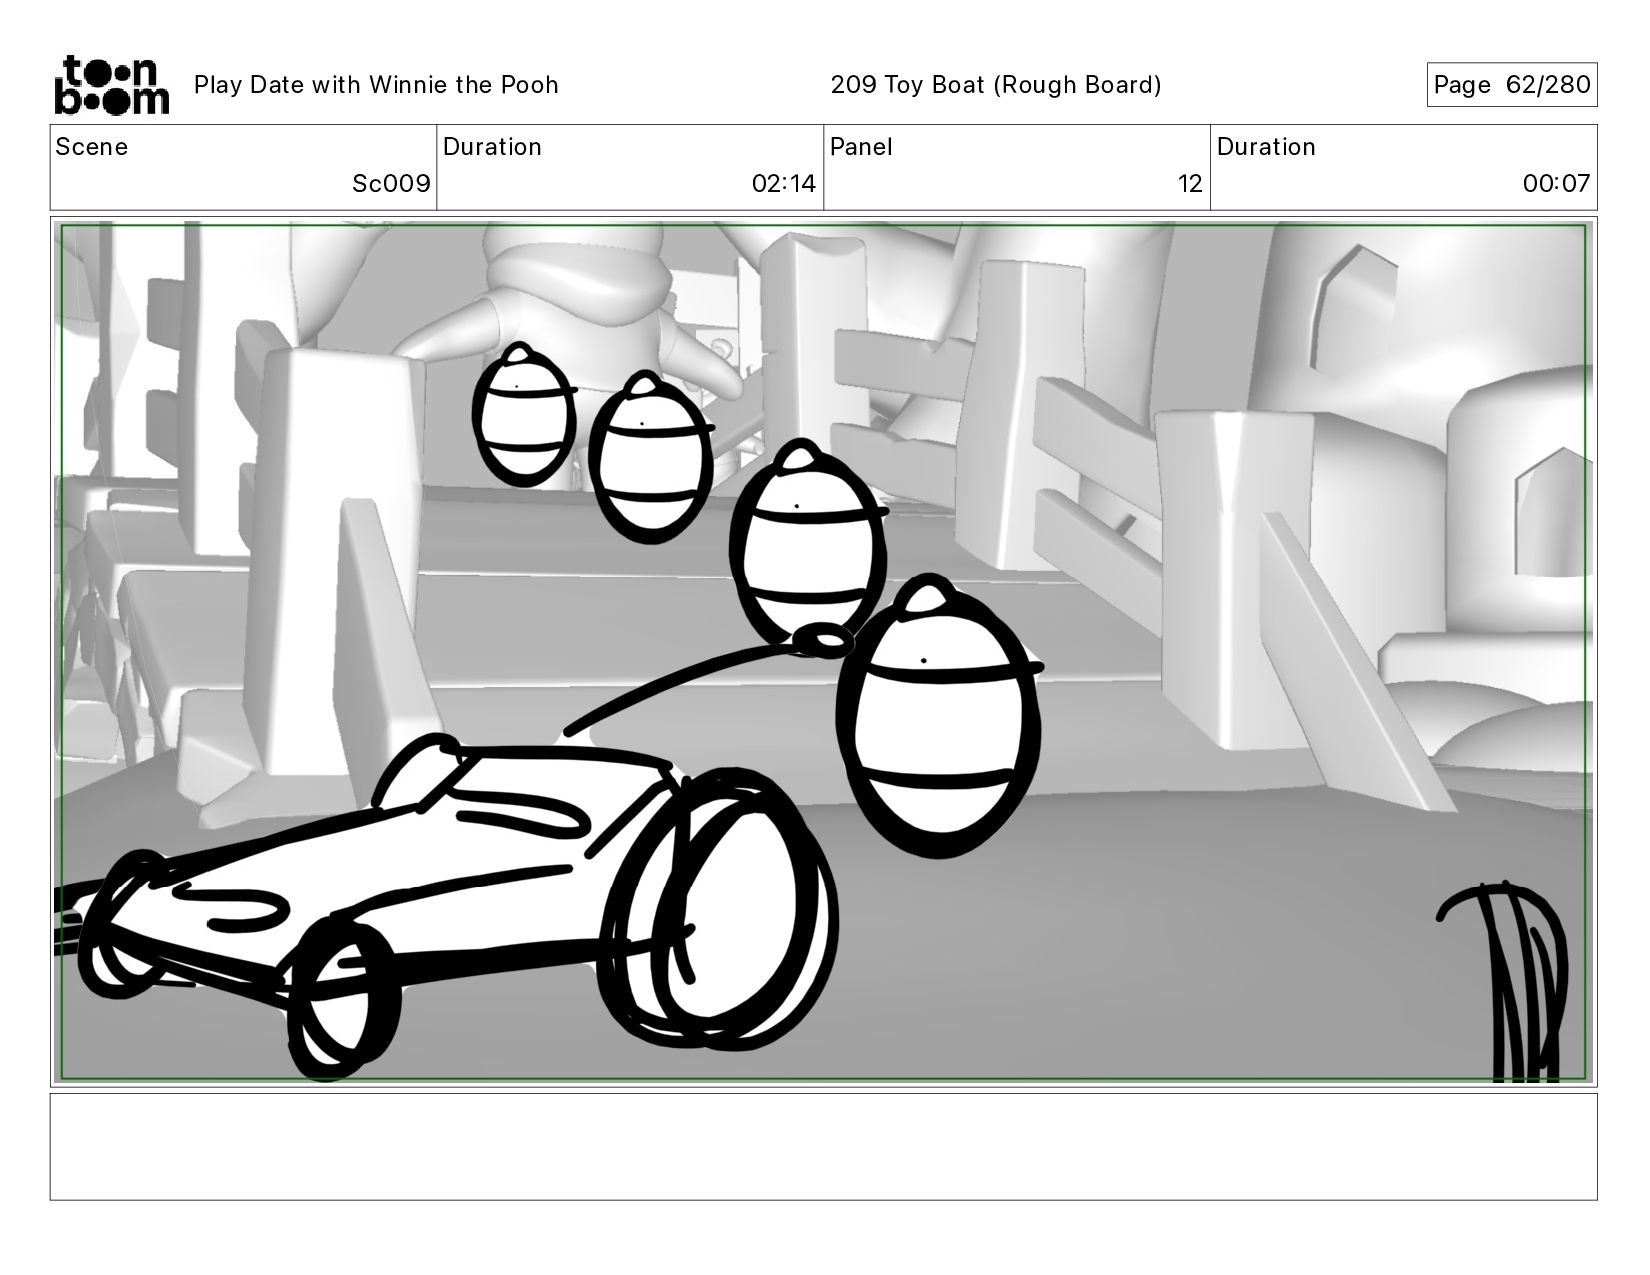Click the Toon Boom logo

tap(111, 85)
